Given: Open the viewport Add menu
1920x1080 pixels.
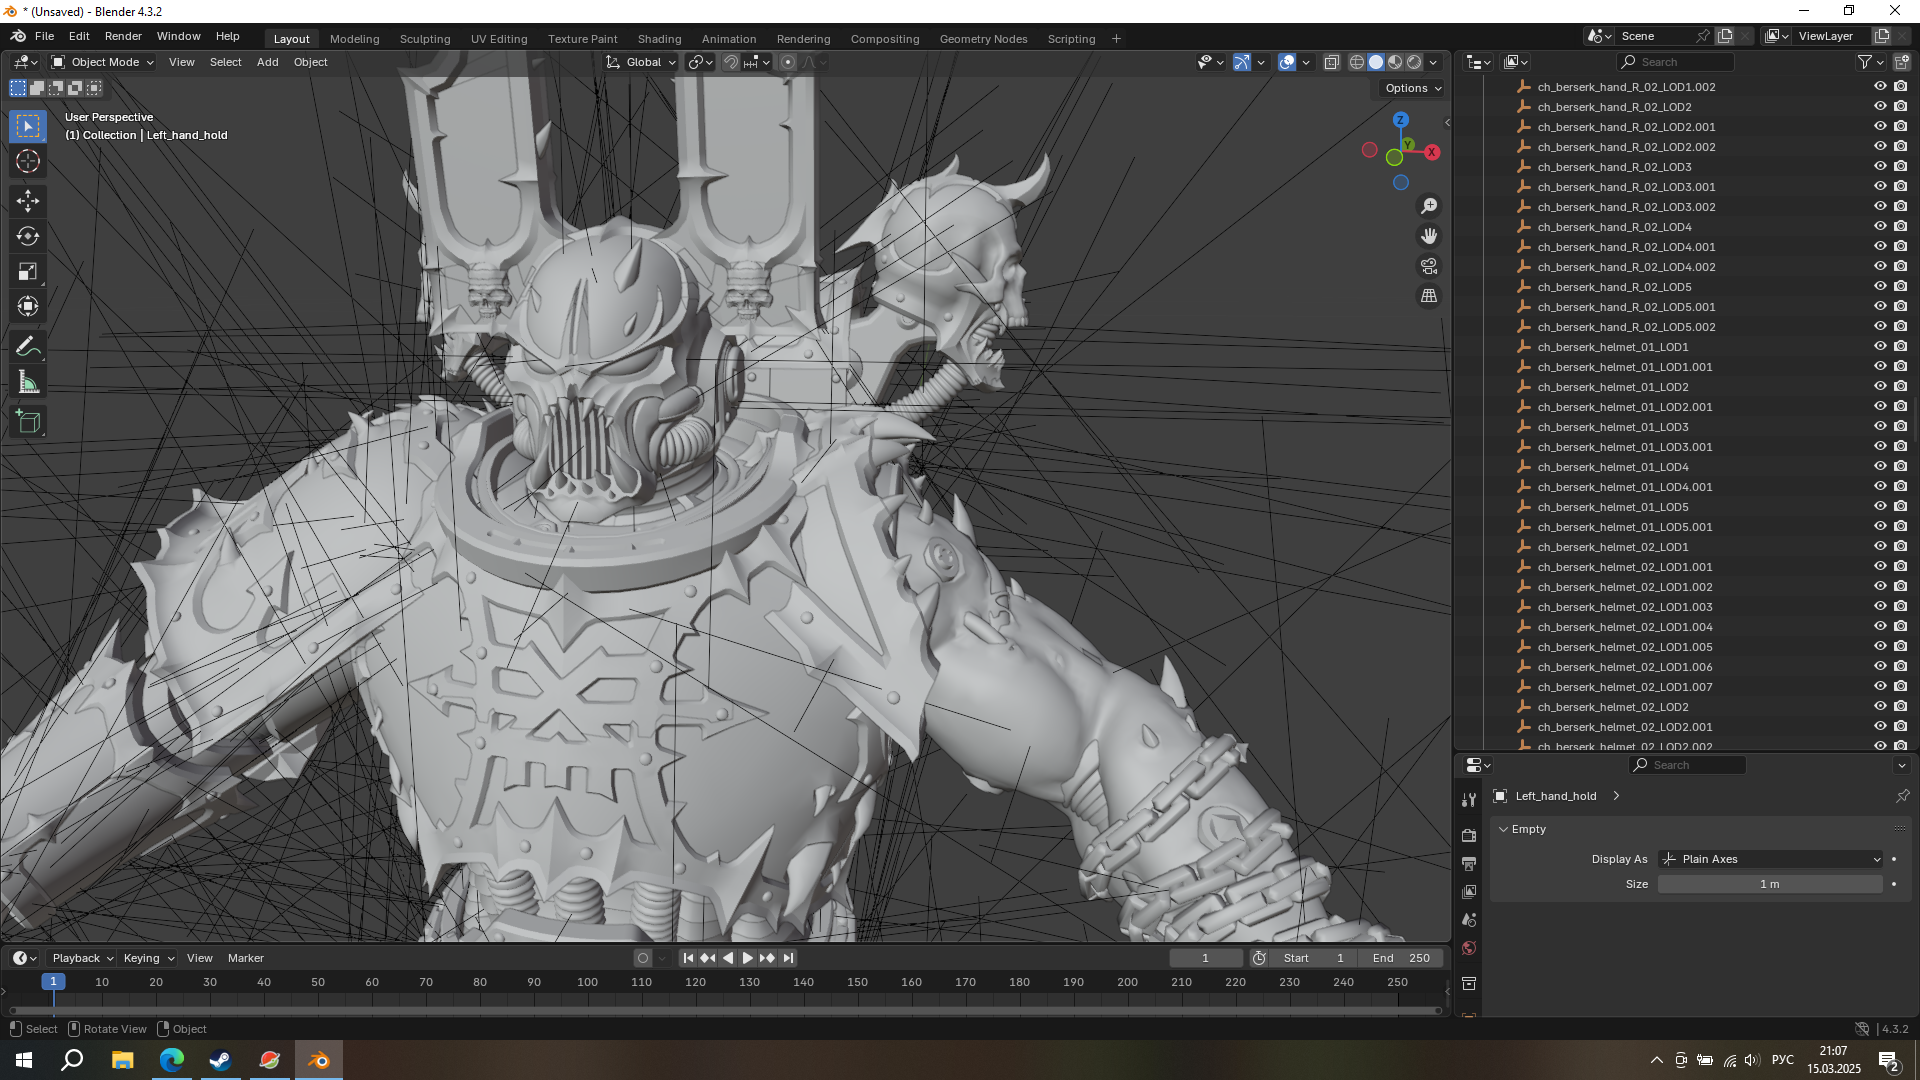Looking at the screenshot, I should pos(267,62).
